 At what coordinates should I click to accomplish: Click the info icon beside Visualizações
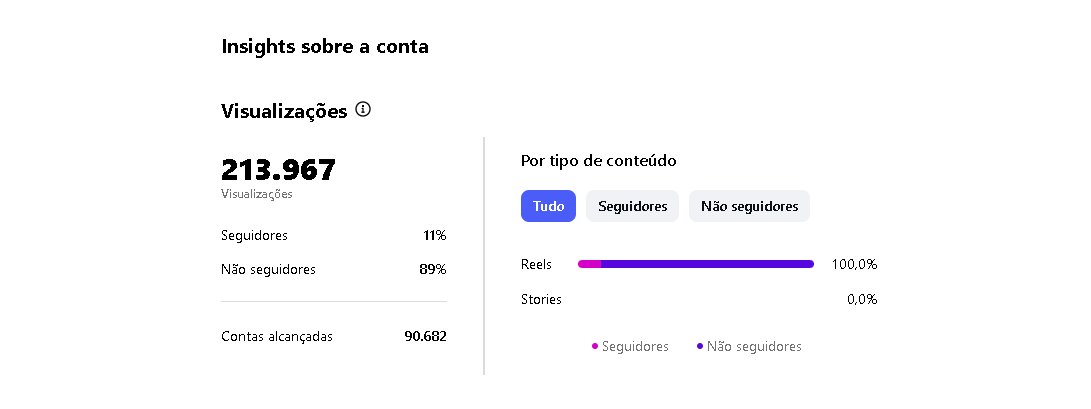tap(363, 109)
